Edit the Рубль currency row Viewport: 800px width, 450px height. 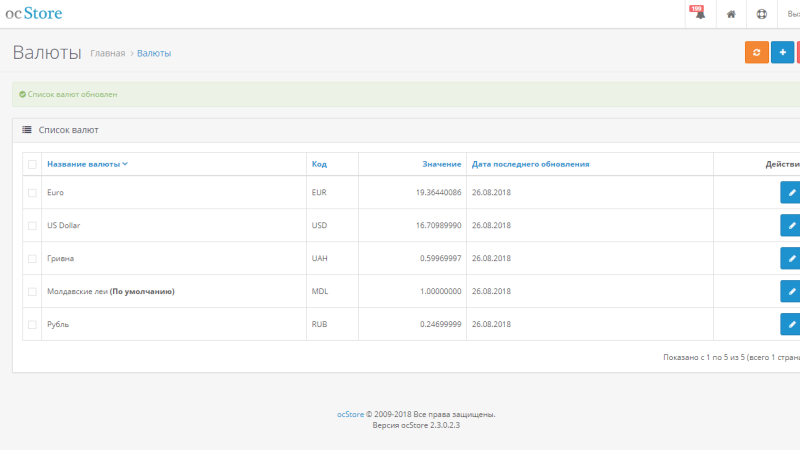click(790, 324)
